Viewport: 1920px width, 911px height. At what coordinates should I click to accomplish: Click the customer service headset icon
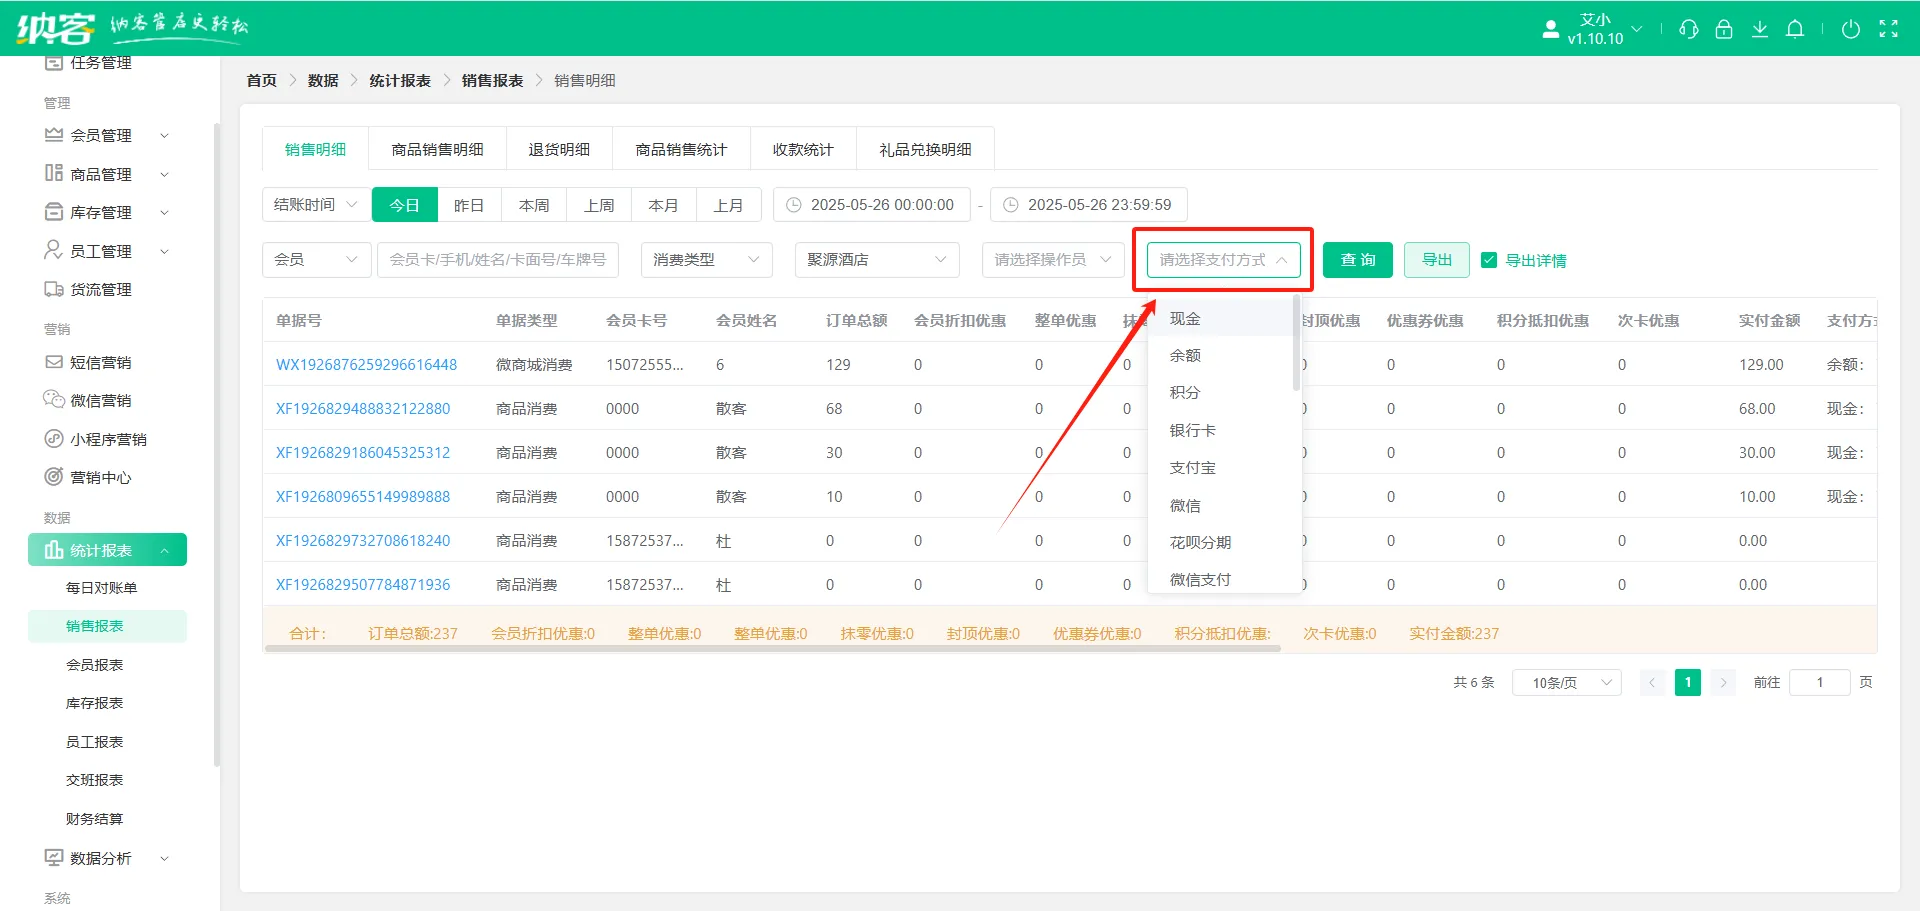(x=1689, y=29)
